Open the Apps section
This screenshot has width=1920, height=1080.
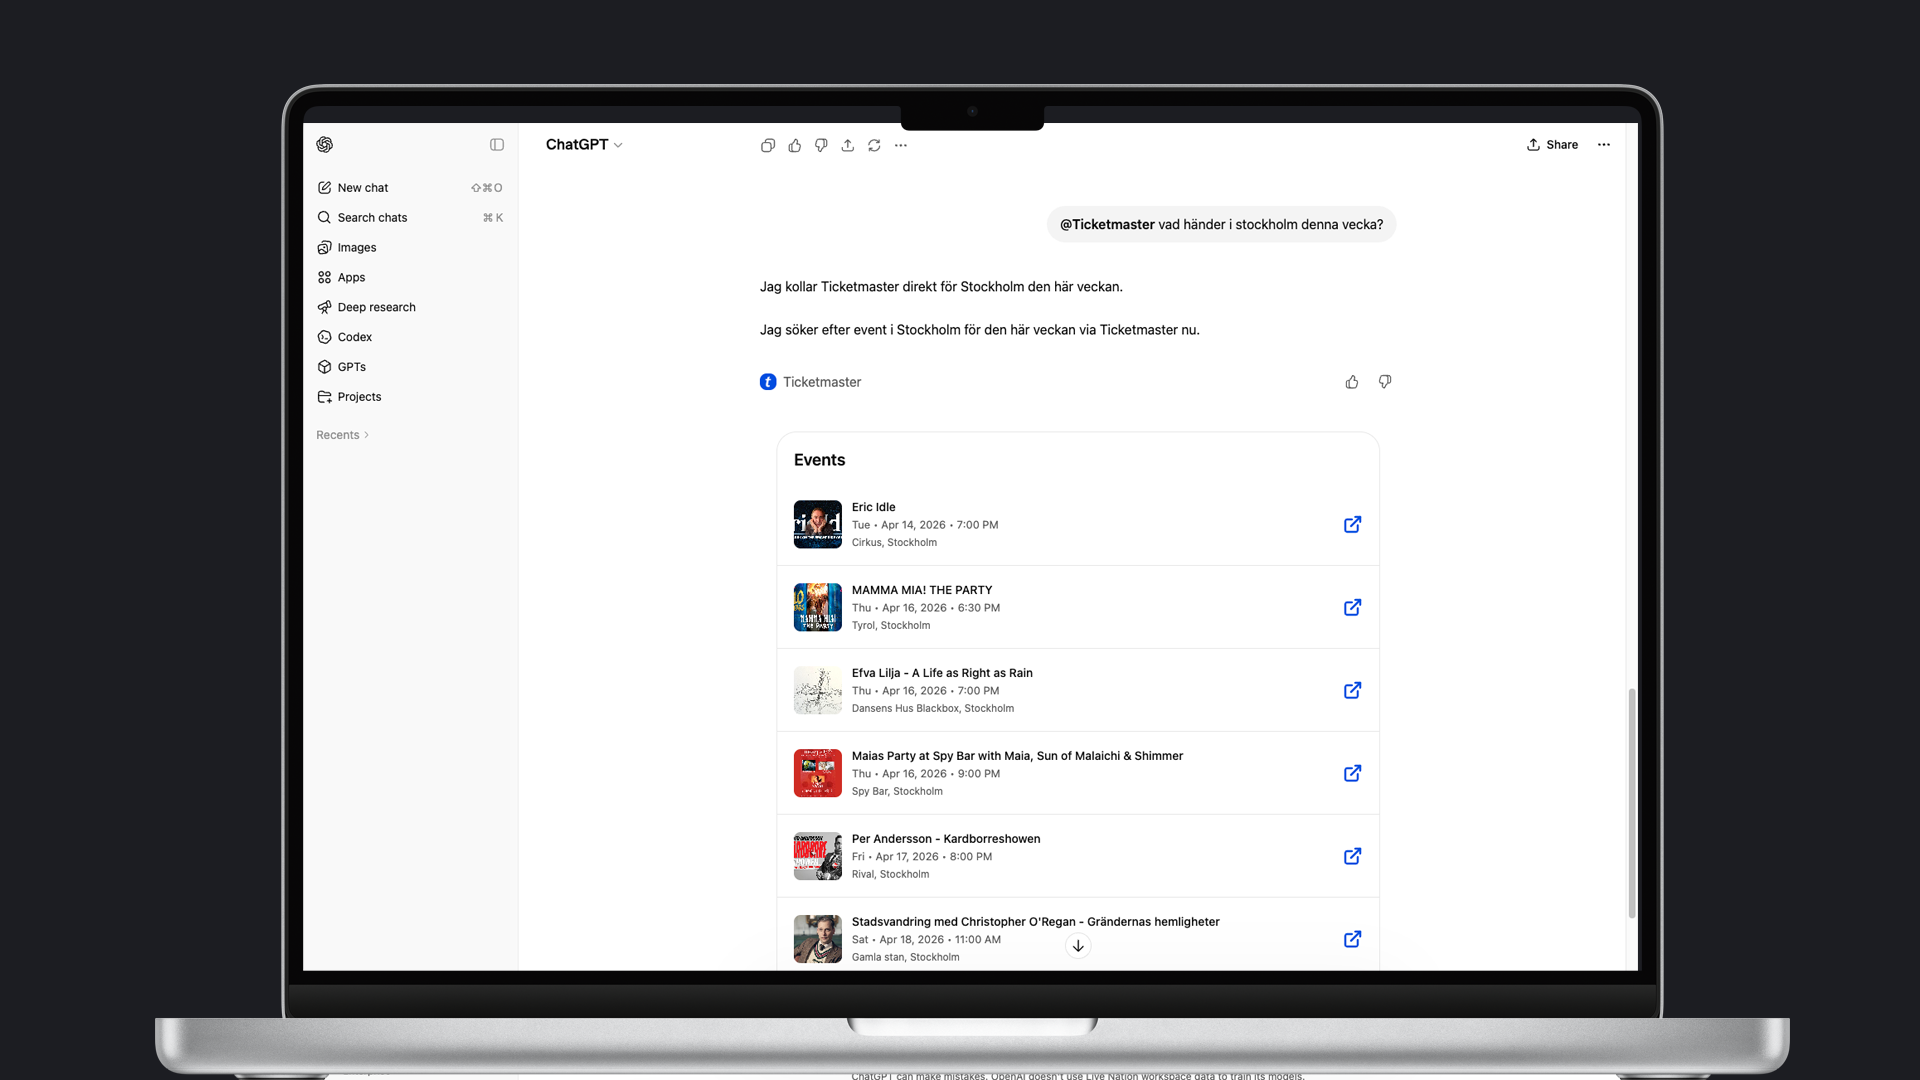click(x=351, y=277)
